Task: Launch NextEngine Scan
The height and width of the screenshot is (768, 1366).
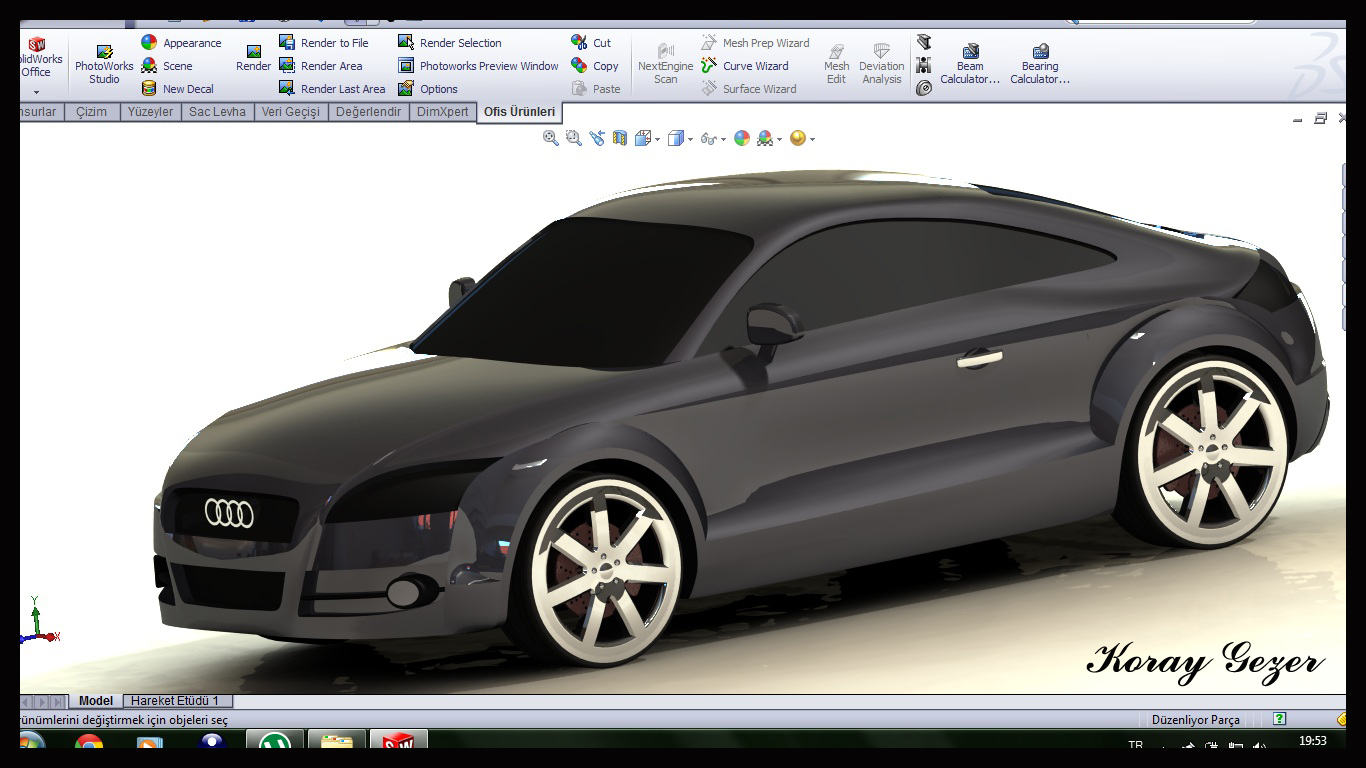Action: 665,65
